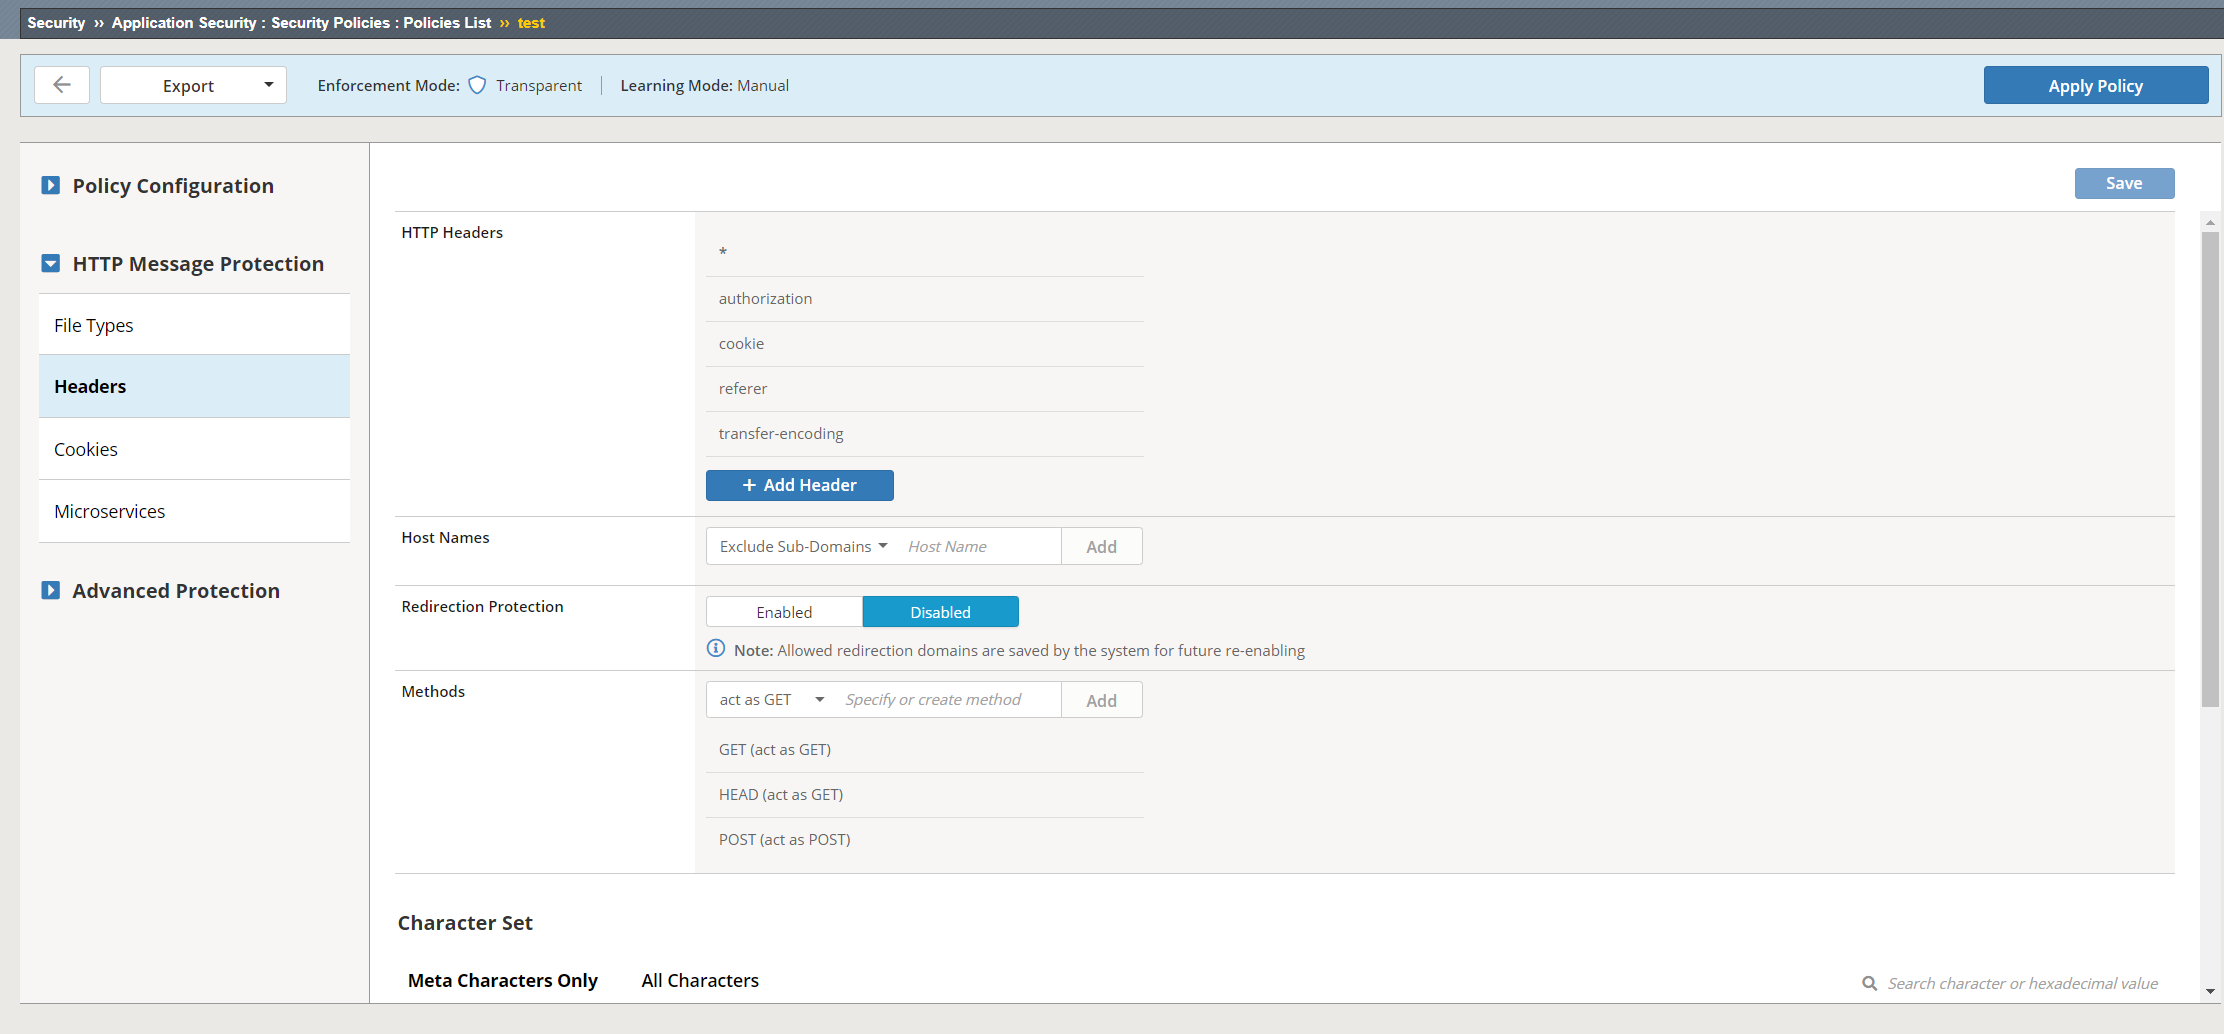
Task: Click the Apply Policy button
Action: [2095, 85]
